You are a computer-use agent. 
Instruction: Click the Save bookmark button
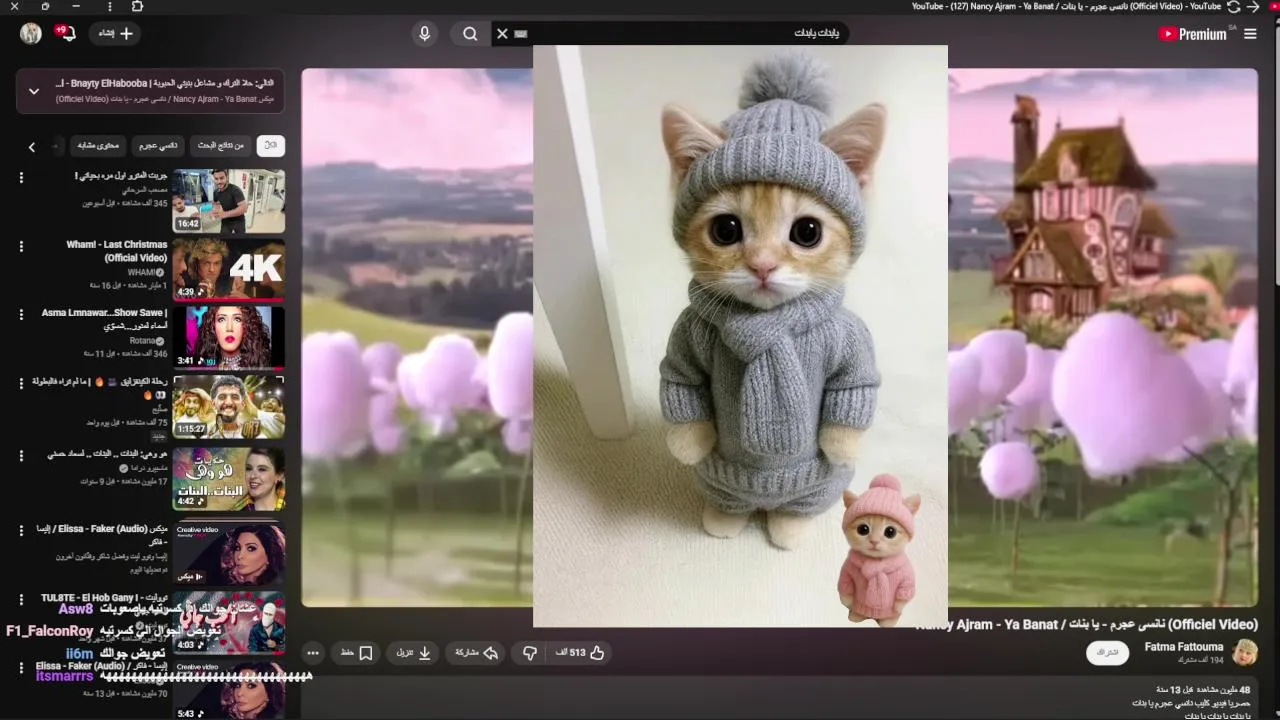pyautogui.click(x=357, y=653)
